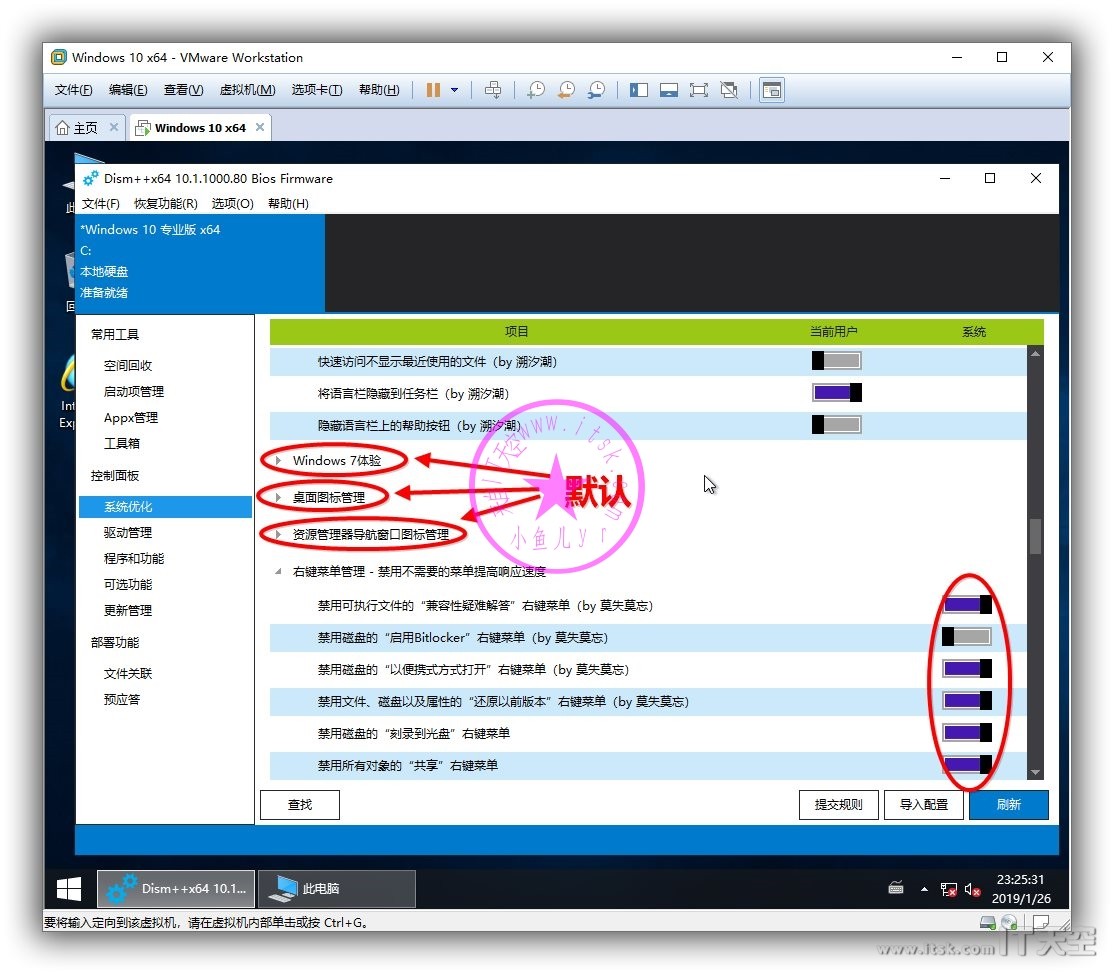Toggle the 兼容性疑难解答 right-click menu switch
Viewport: 1114px width, 974px height.
pos(967,605)
